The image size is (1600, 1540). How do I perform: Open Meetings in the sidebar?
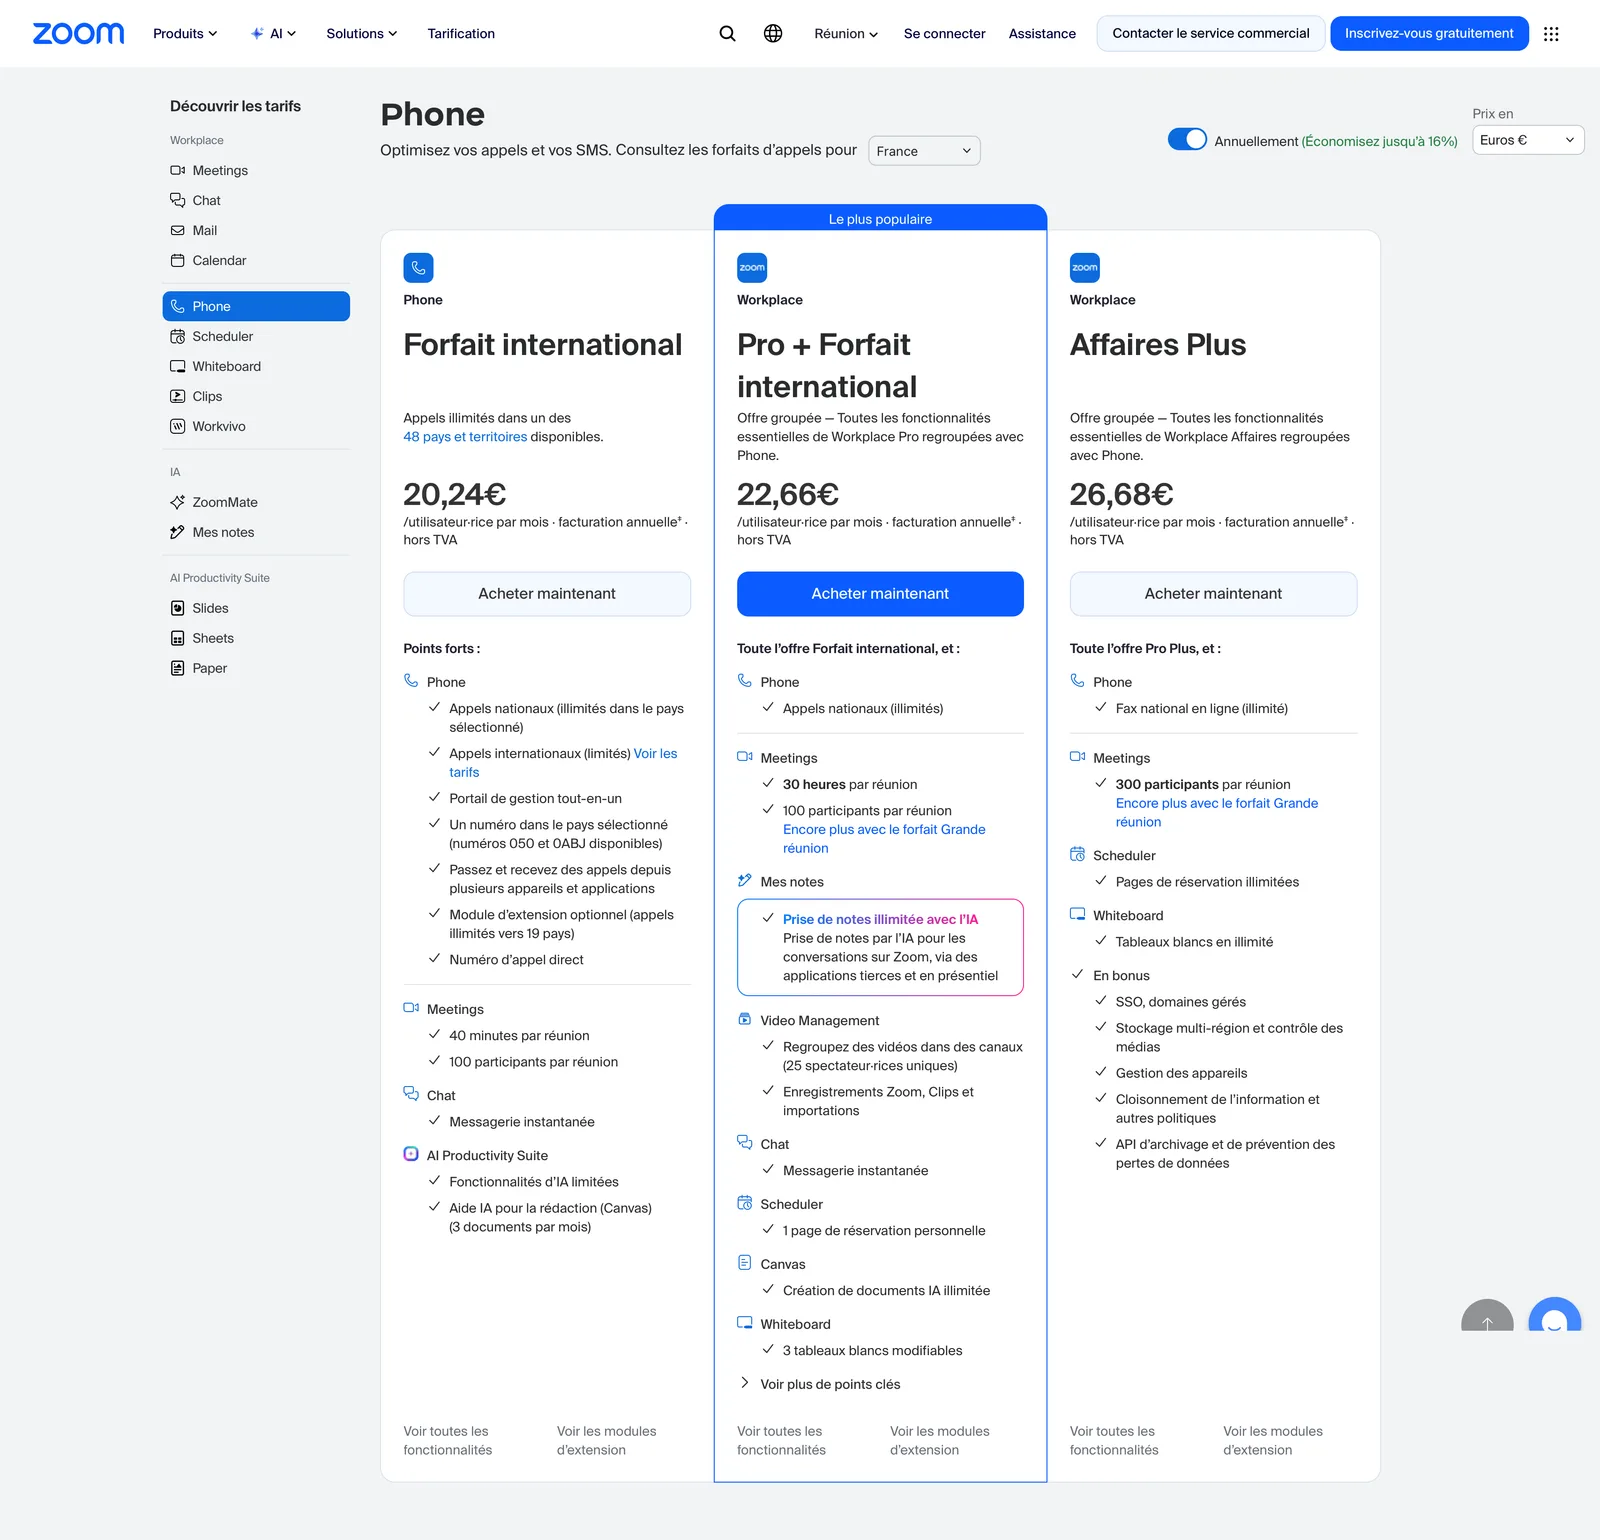256,171
